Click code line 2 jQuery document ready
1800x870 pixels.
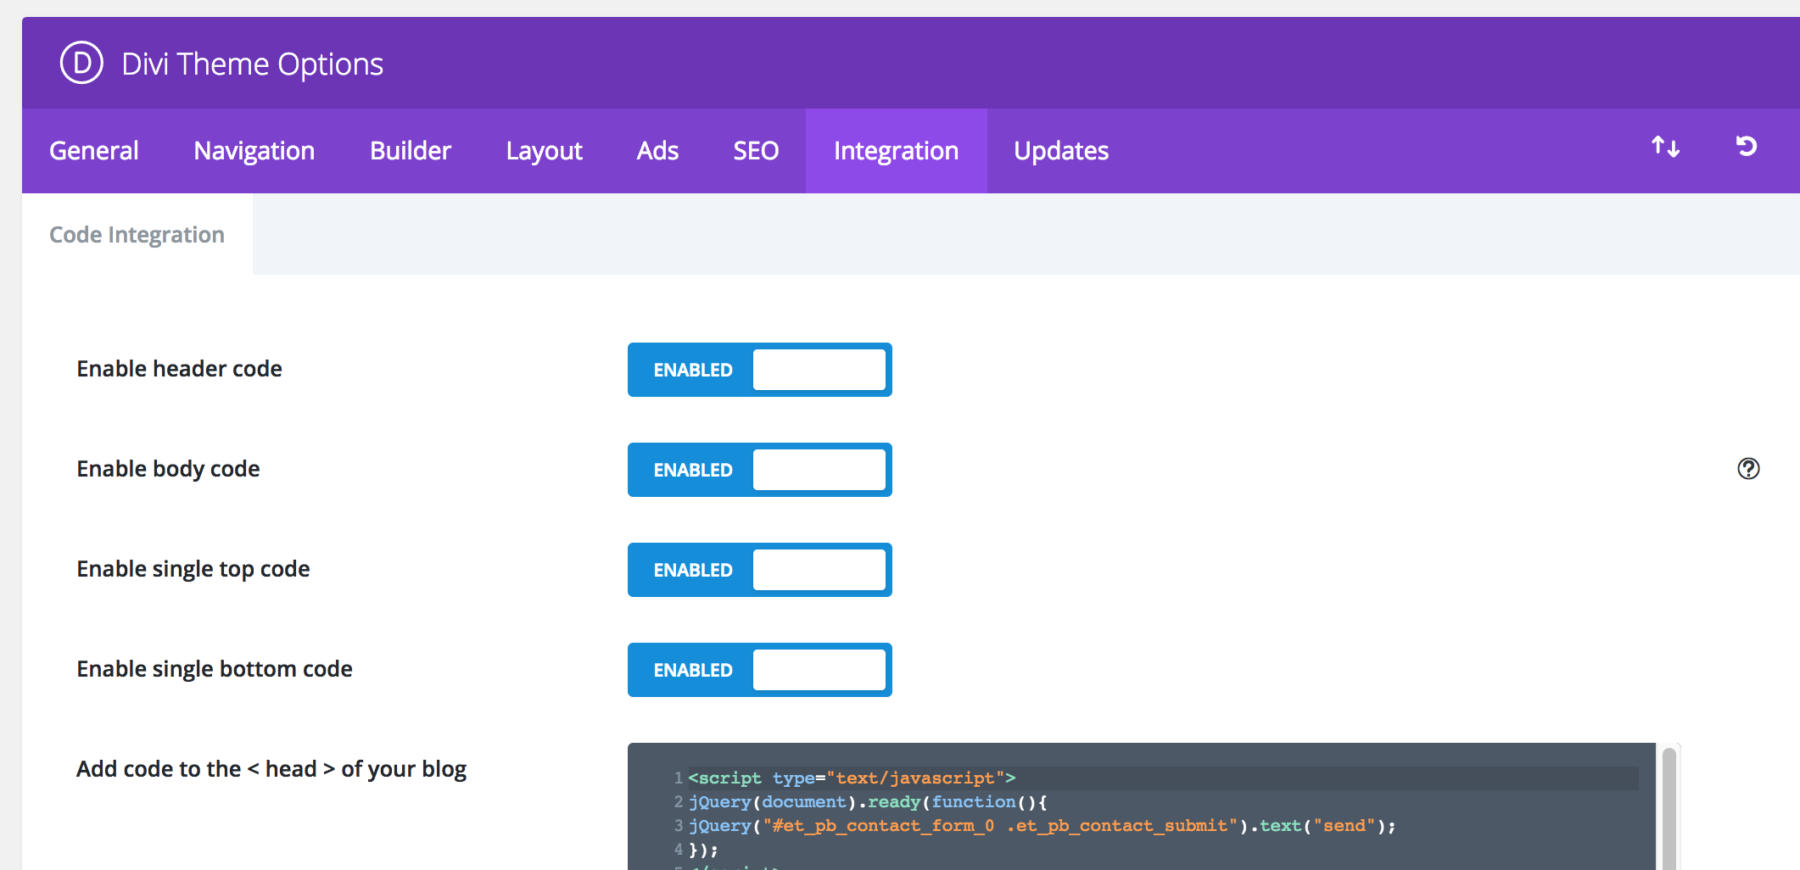868,802
